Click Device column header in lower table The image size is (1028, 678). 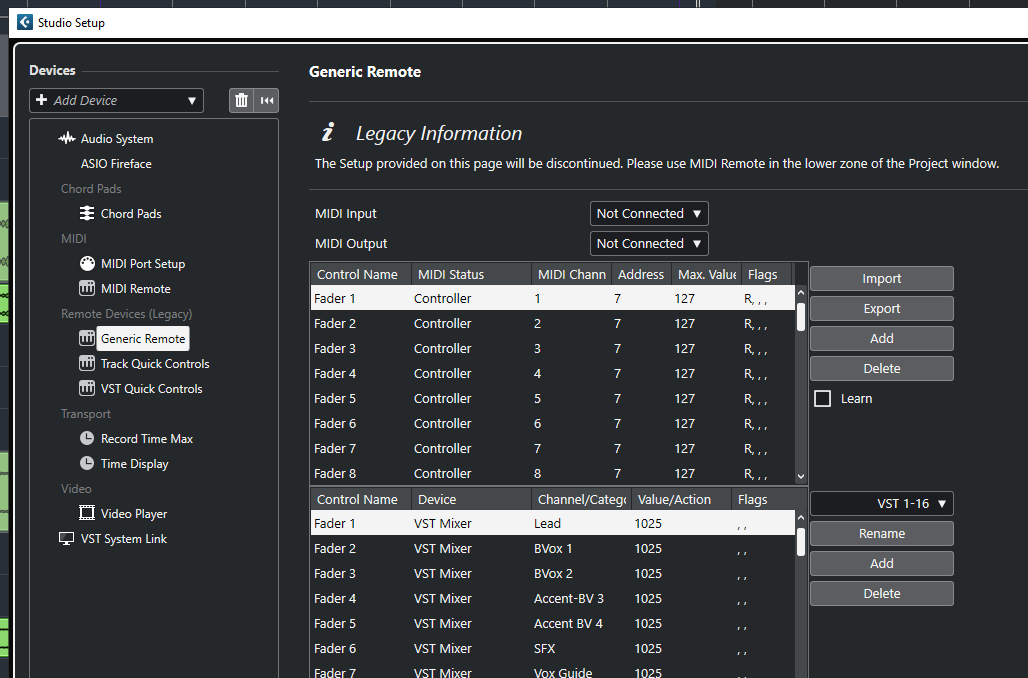471,499
